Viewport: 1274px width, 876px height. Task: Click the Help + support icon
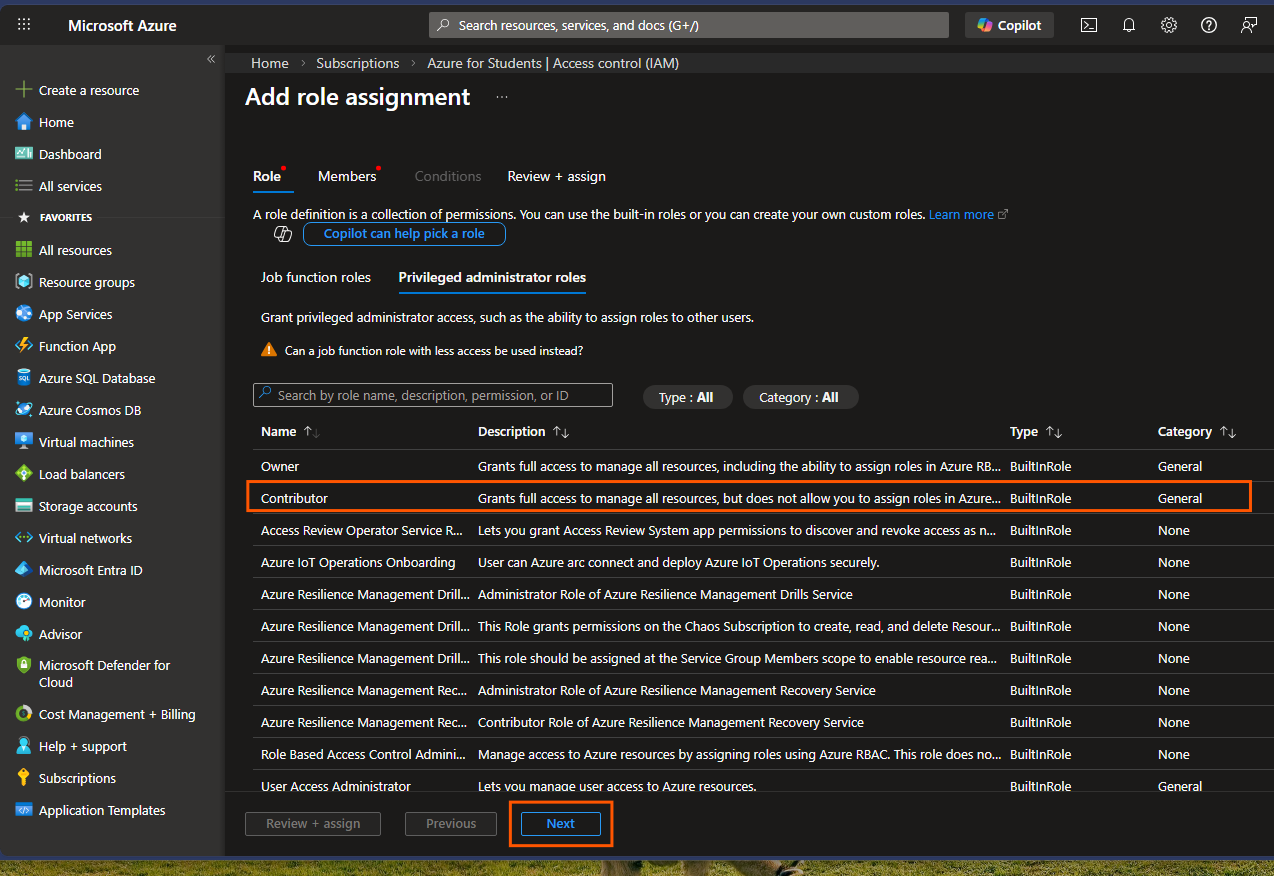pos(24,746)
